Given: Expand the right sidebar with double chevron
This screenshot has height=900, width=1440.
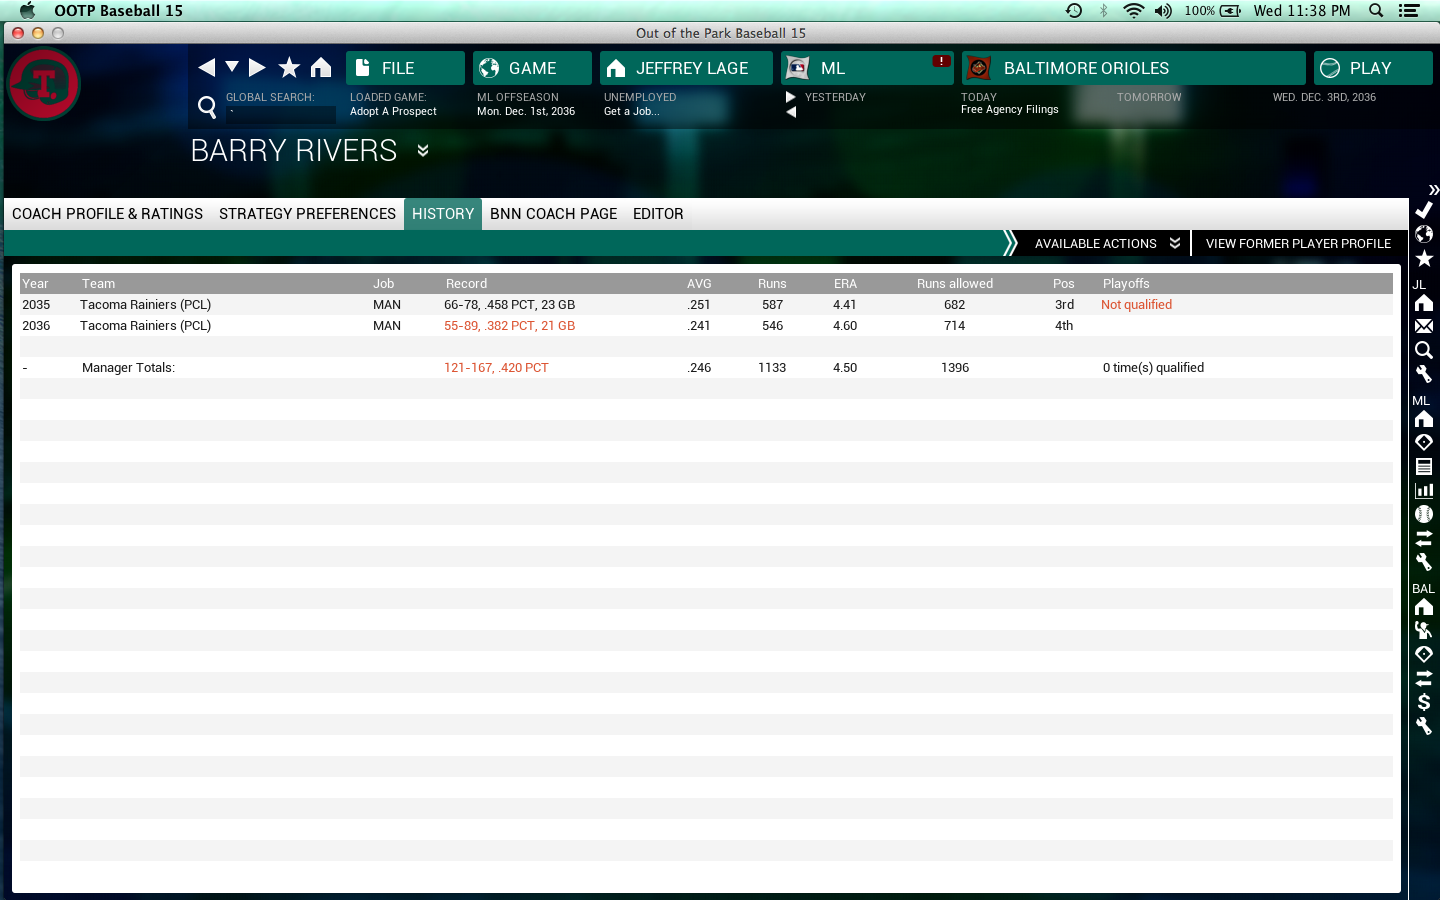Looking at the screenshot, I should [x=1433, y=189].
